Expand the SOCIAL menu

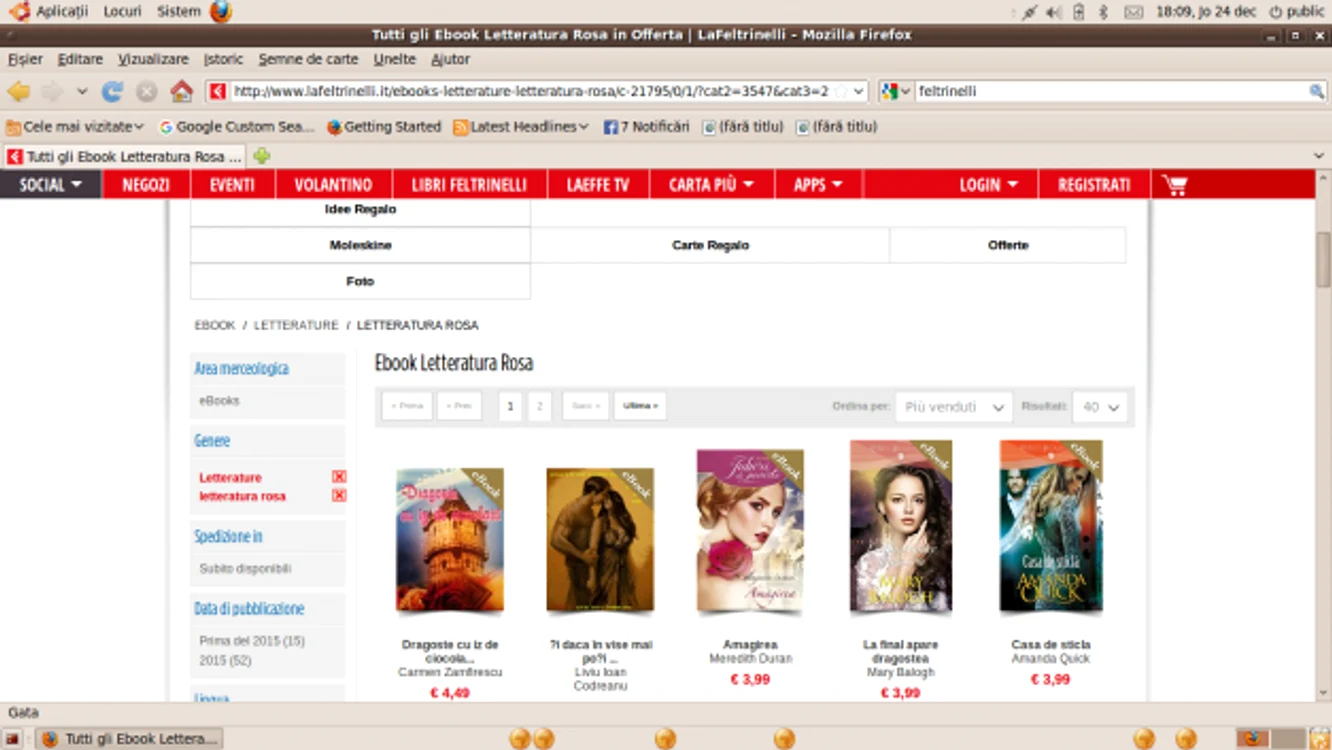pos(51,185)
